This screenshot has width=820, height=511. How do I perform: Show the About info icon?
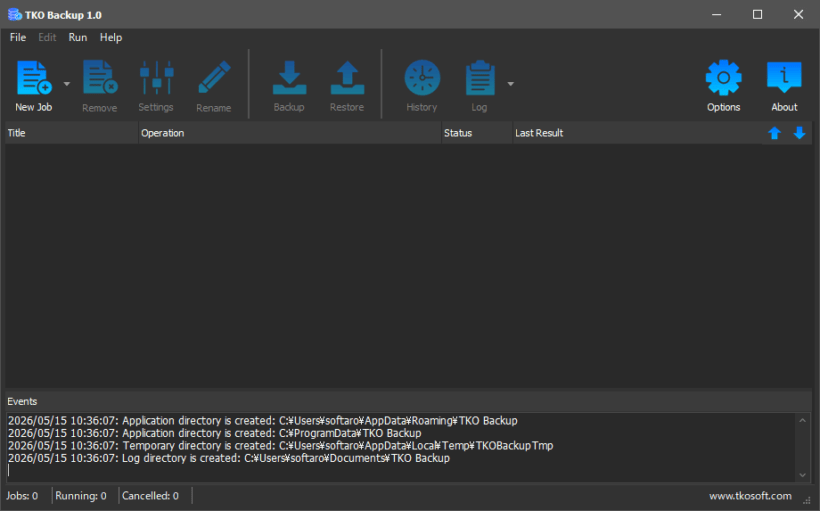pyautogui.click(x=784, y=77)
